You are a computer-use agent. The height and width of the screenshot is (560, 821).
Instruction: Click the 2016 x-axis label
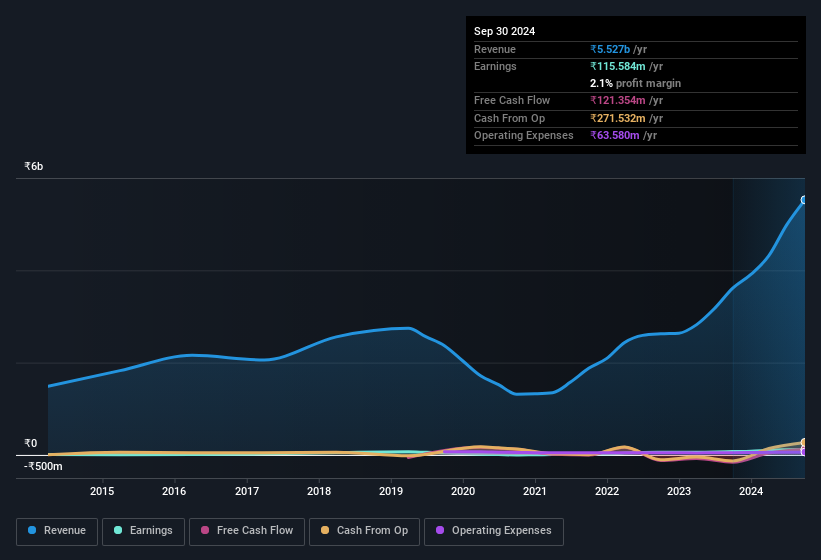coord(174,491)
